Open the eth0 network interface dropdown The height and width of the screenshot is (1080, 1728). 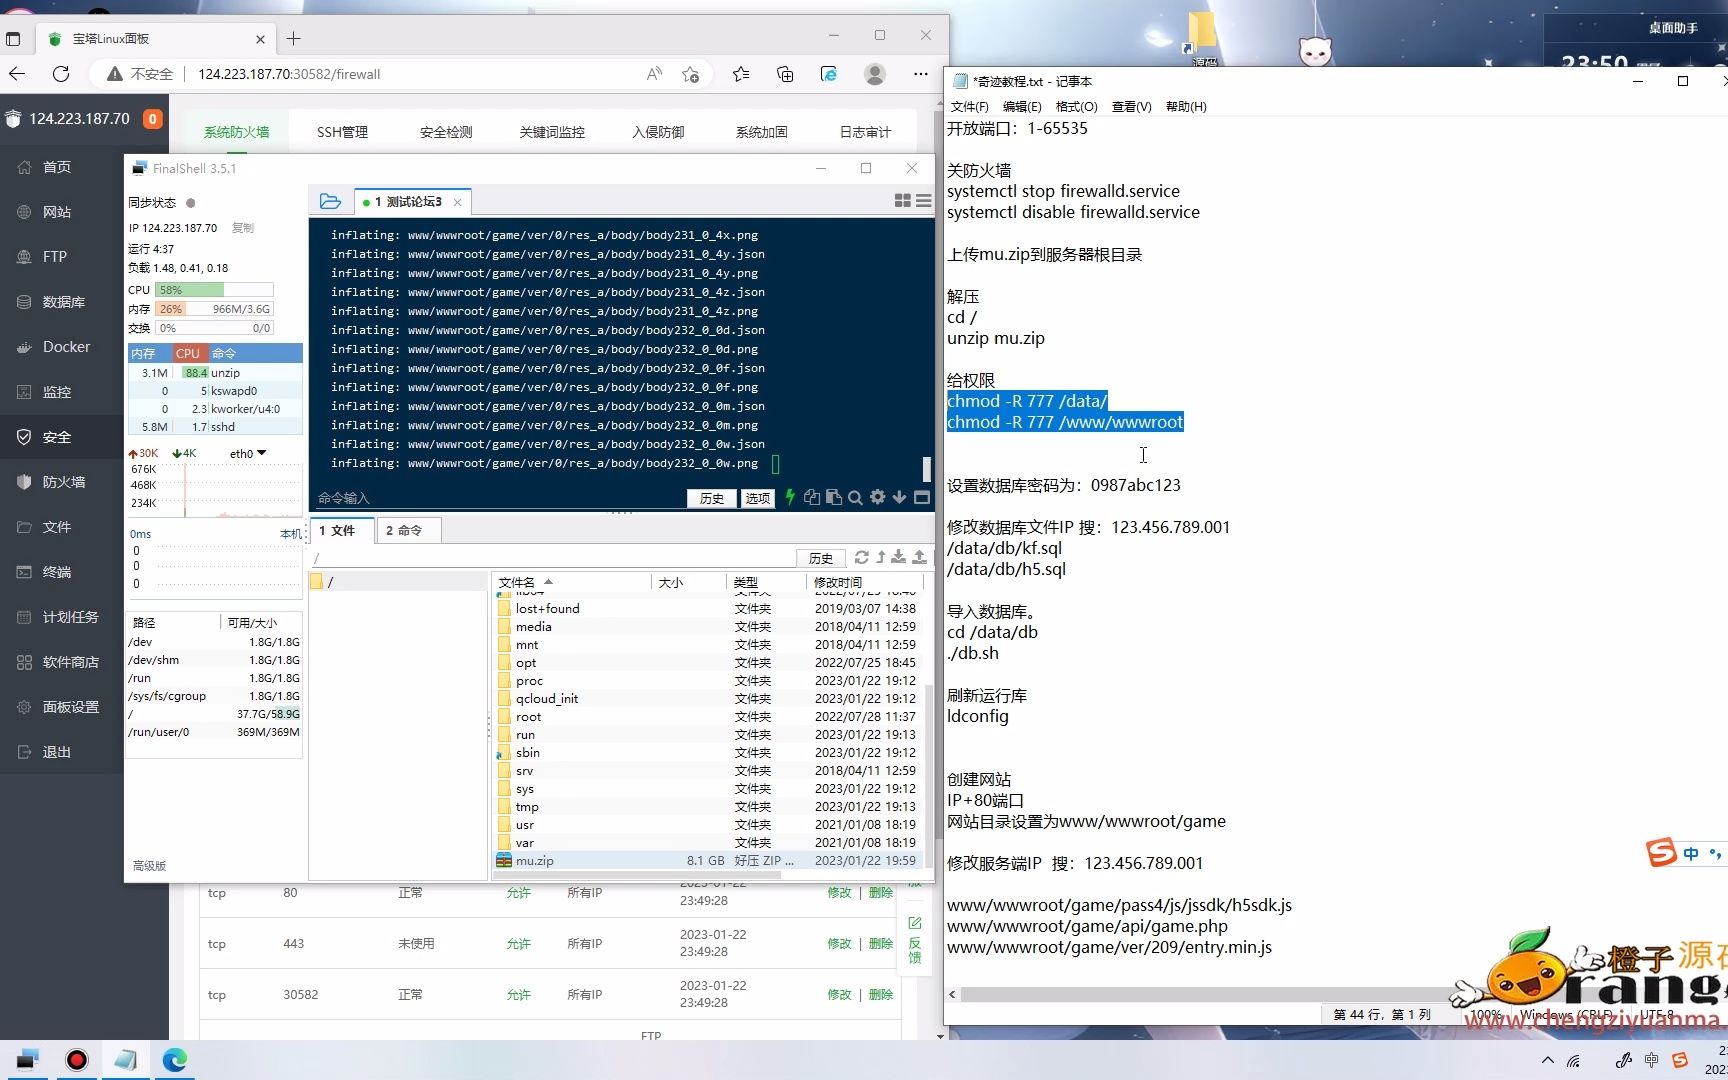247,453
